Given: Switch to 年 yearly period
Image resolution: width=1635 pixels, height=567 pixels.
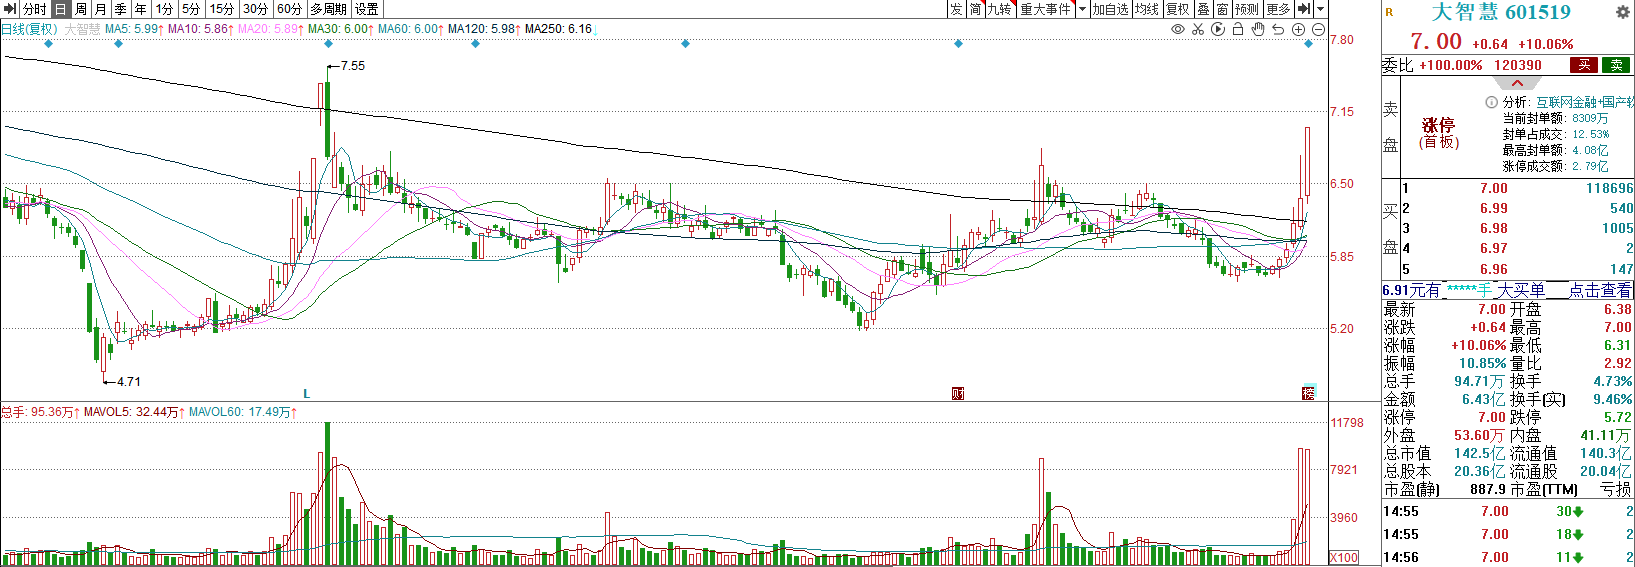Looking at the screenshot, I should pyautogui.click(x=140, y=9).
